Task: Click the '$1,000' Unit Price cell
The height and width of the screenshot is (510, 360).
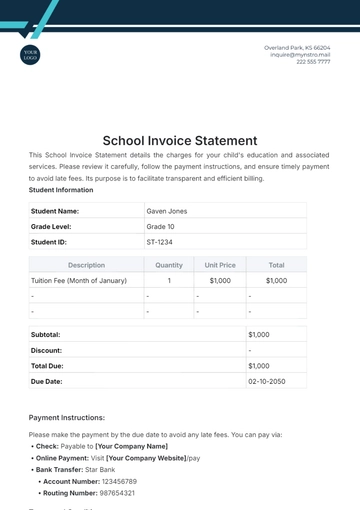Action: pos(220,281)
